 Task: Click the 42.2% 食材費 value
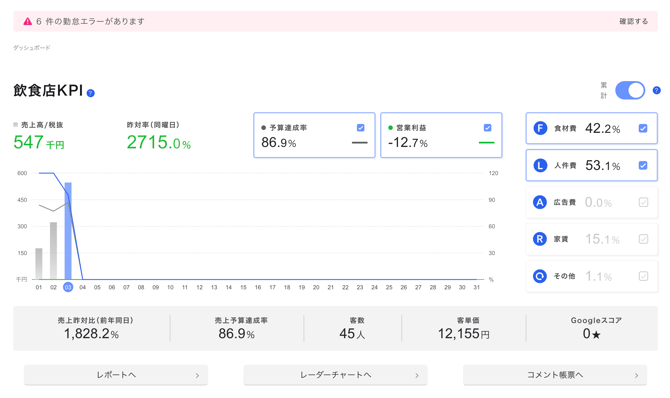point(602,128)
